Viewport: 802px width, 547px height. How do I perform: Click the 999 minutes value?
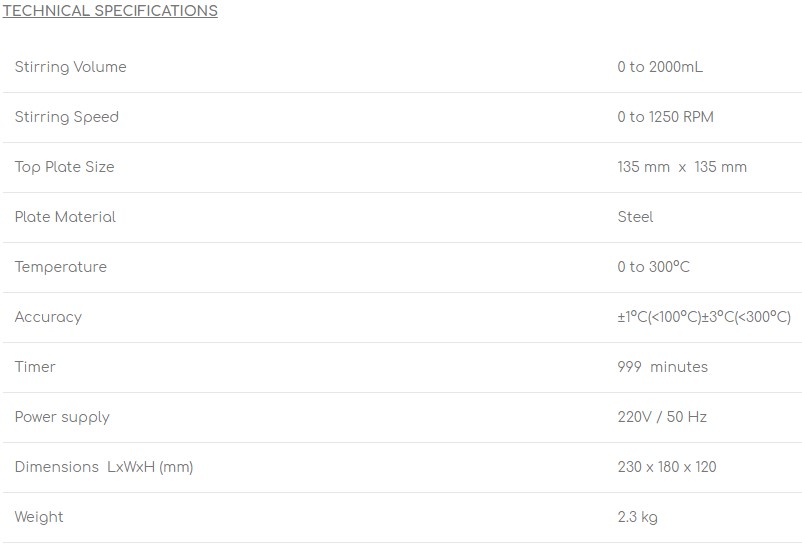[662, 367]
